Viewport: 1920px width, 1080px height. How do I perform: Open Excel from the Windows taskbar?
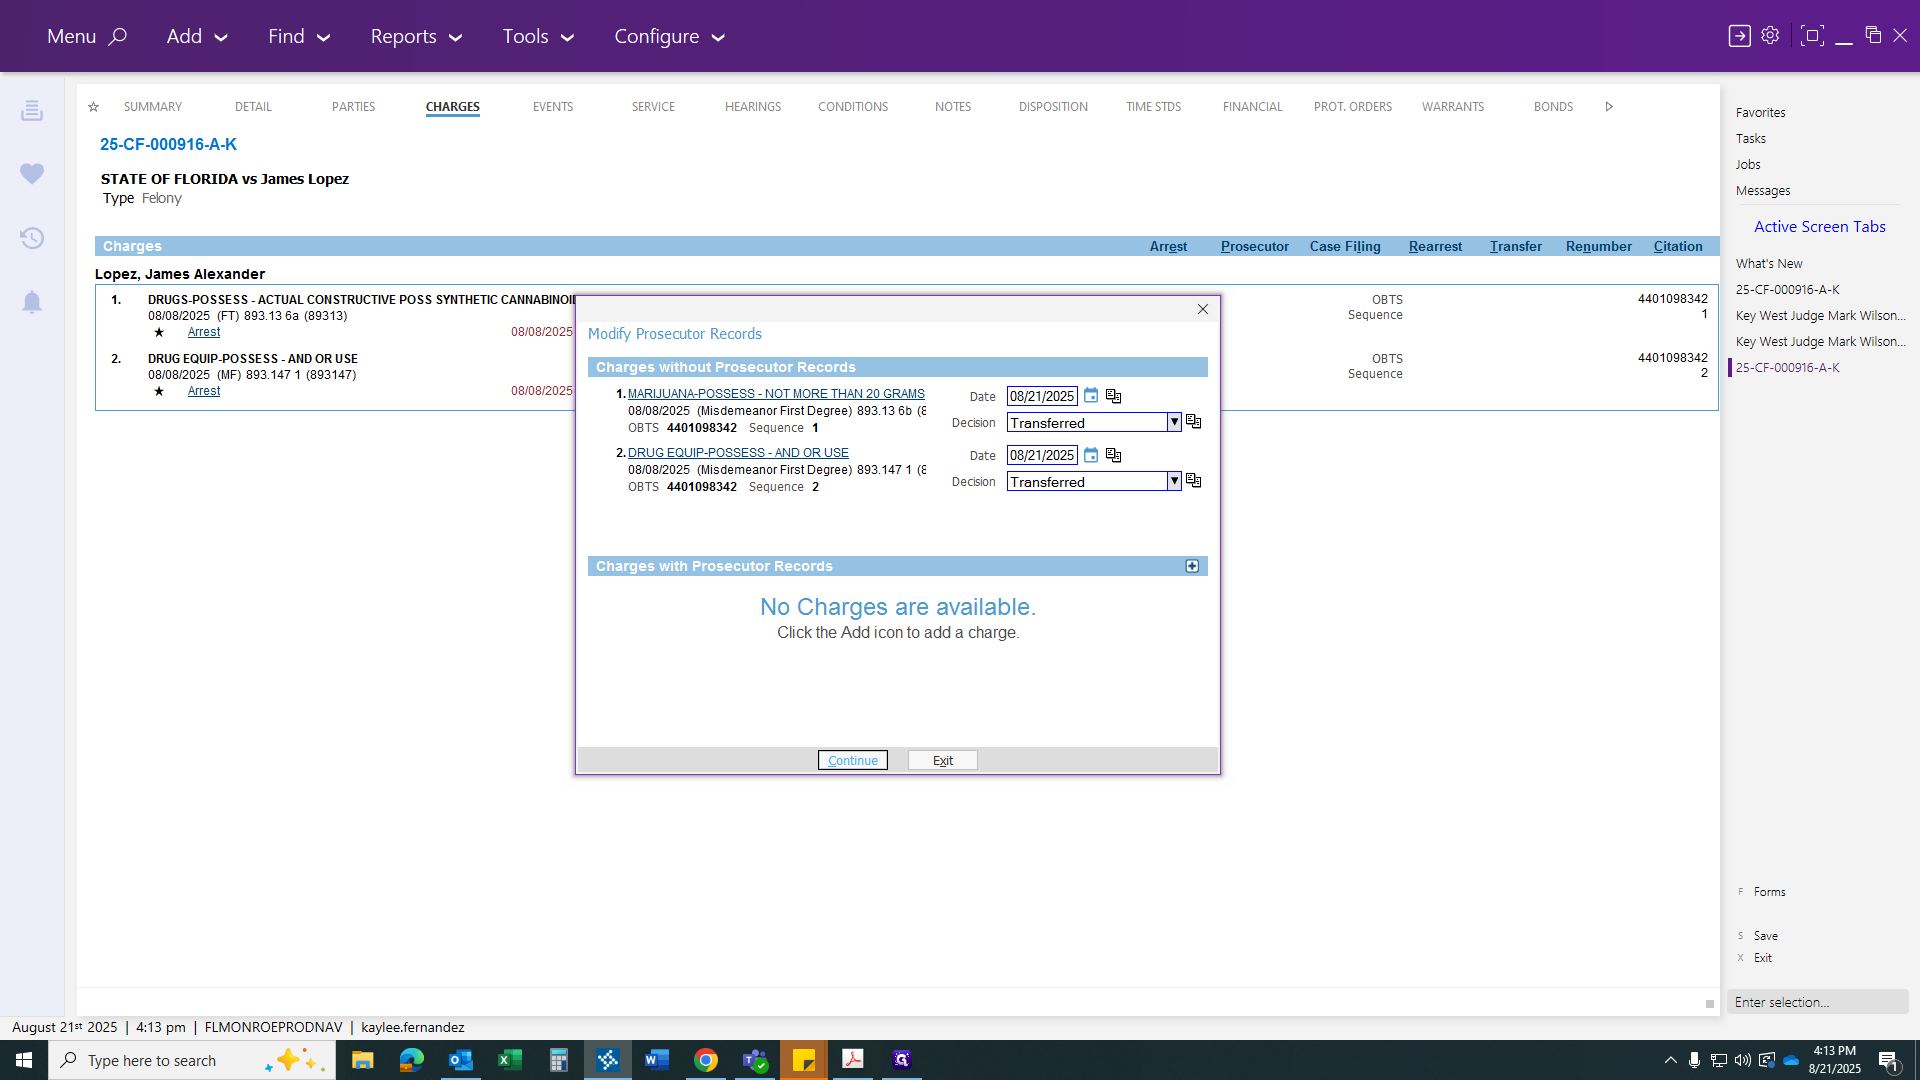[510, 1060]
